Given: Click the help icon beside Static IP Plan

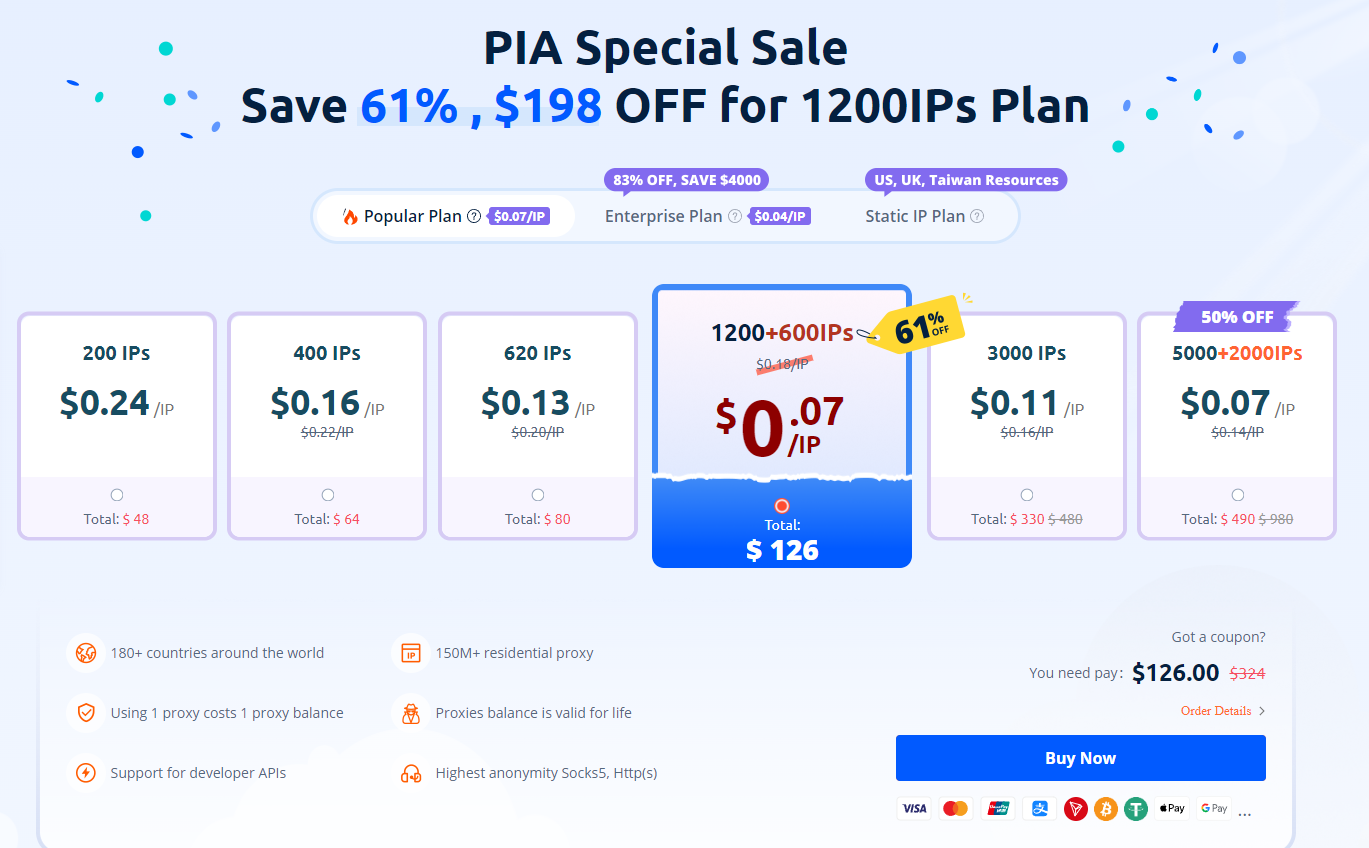Looking at the screenshot, I should pyautogui.click(x=977, y=216).
